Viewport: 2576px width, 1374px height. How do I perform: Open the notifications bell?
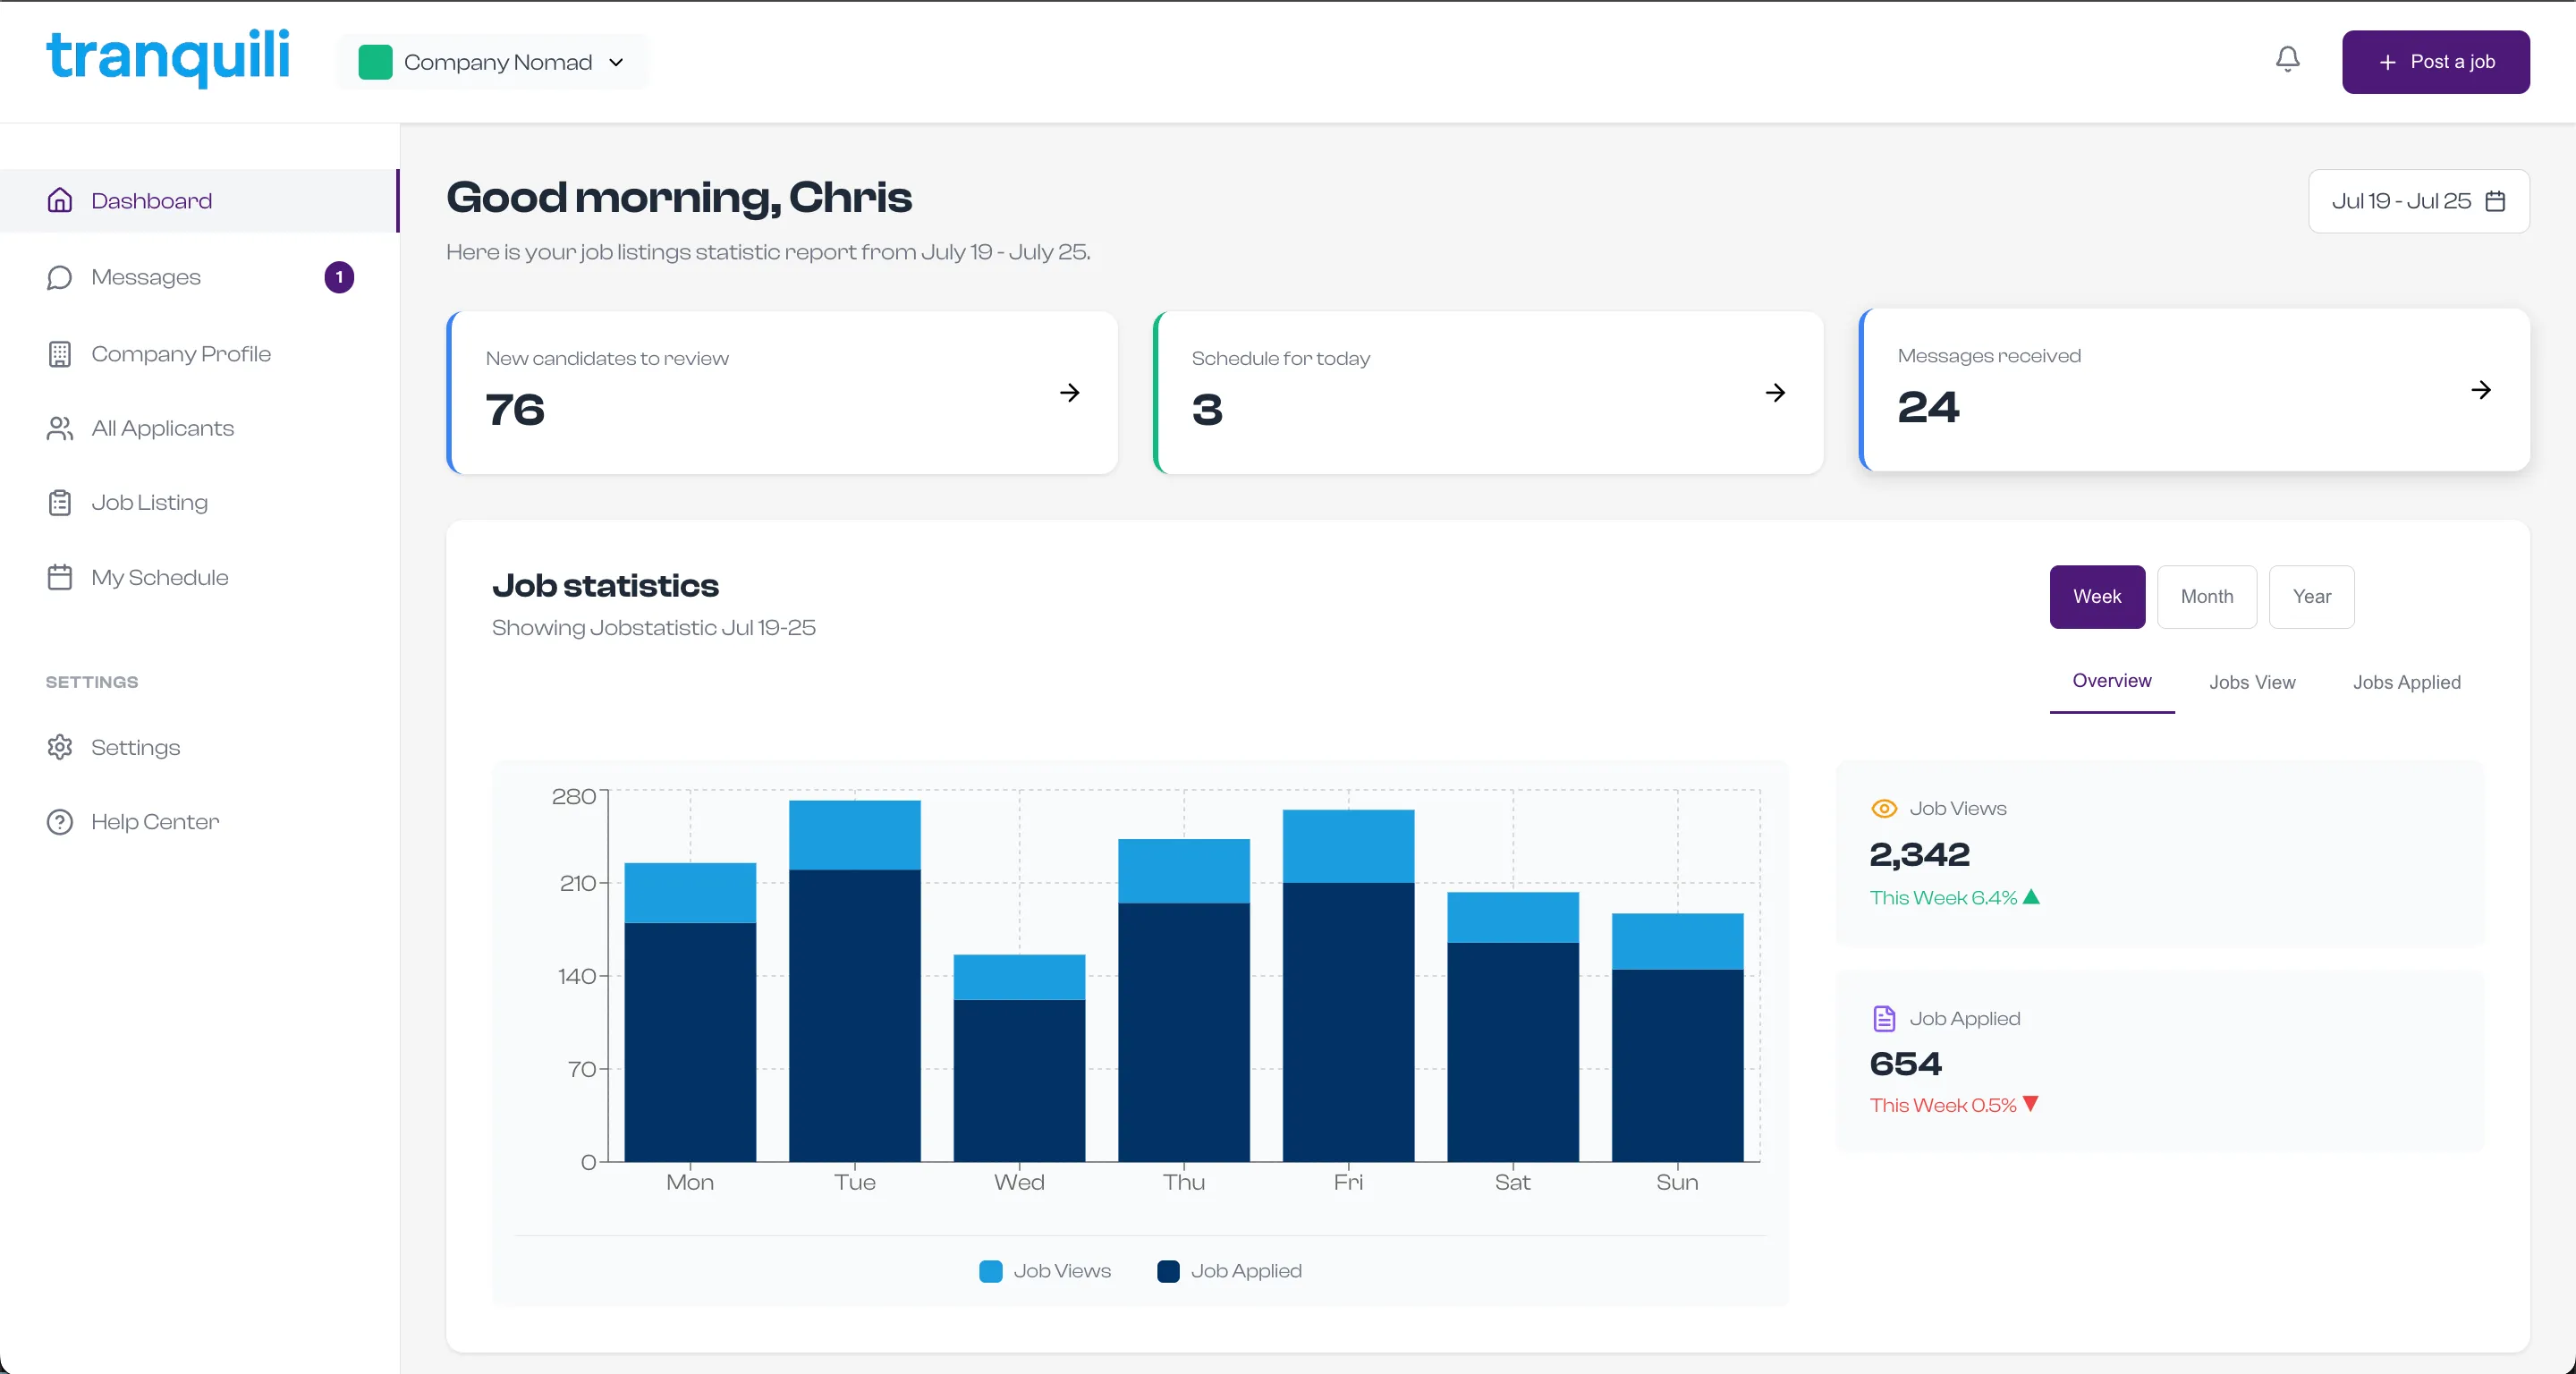coord(2287,60)
